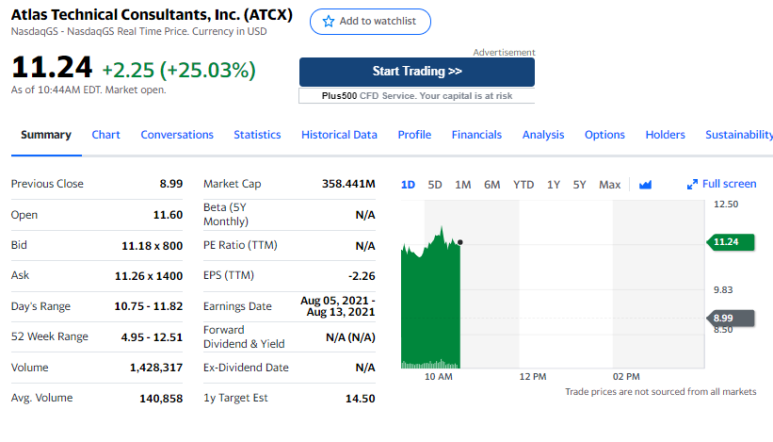This screenshot has height=442, width=773.
Task: Click the Avg. Volume value 140,858
Action: (x=161, y=398)
